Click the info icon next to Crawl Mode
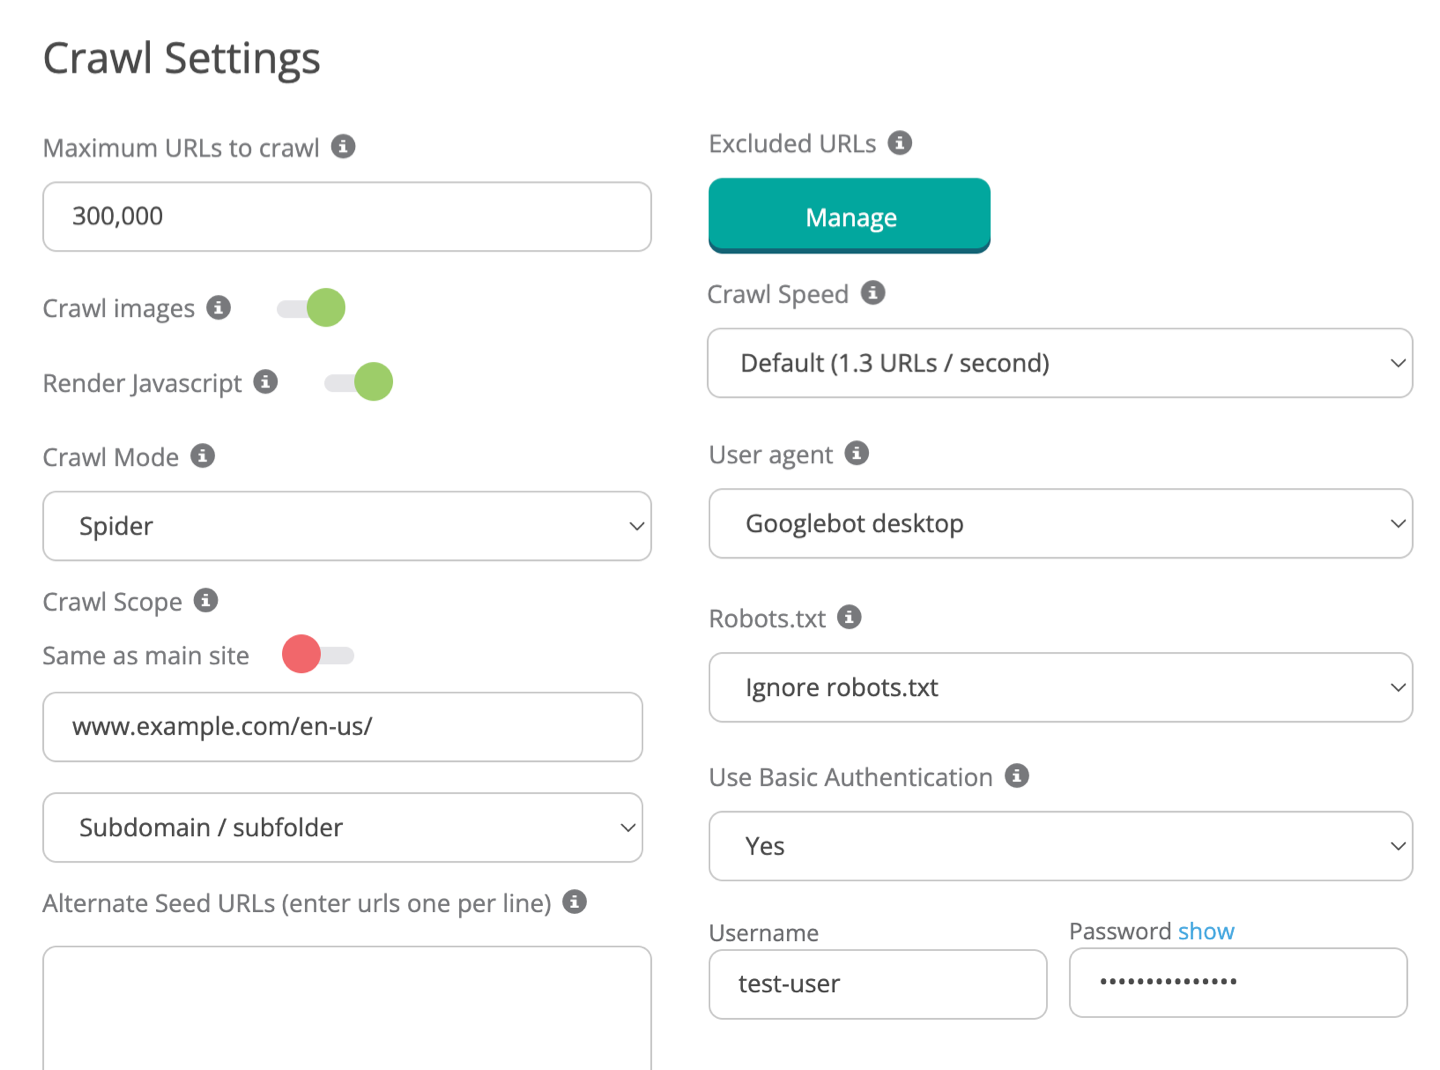The image size is (1440, 1070). tap(202, 455)
